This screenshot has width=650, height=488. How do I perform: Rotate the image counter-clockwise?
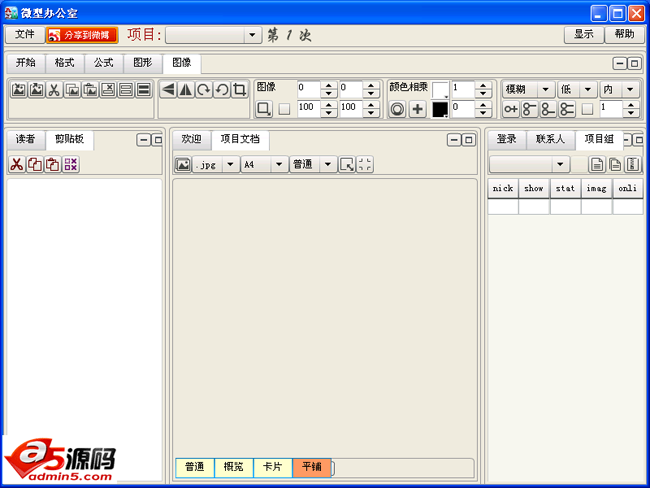point(222,90)
